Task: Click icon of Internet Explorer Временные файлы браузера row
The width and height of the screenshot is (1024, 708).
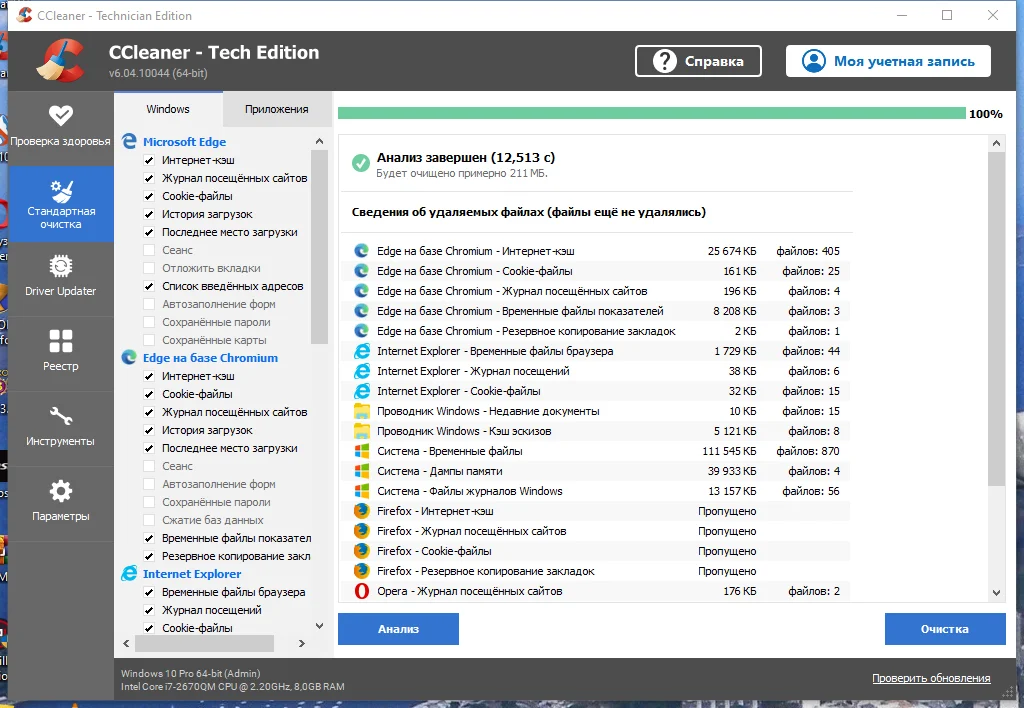Action: point(361,351)
